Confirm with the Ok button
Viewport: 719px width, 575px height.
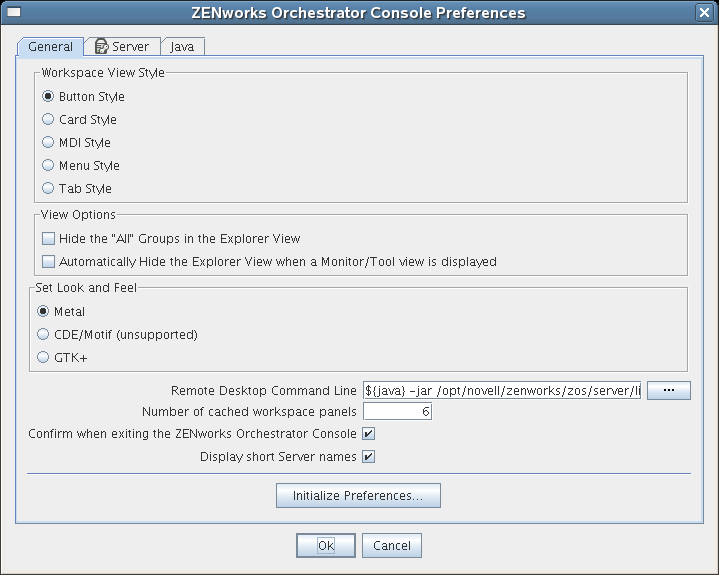click(326, 545)
